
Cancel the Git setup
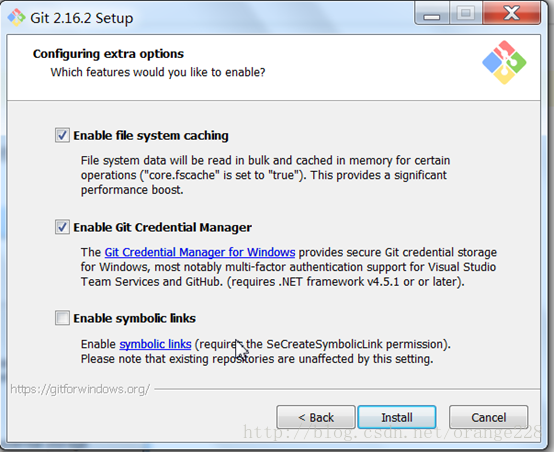pyautogui.click(x=489, y=417)
